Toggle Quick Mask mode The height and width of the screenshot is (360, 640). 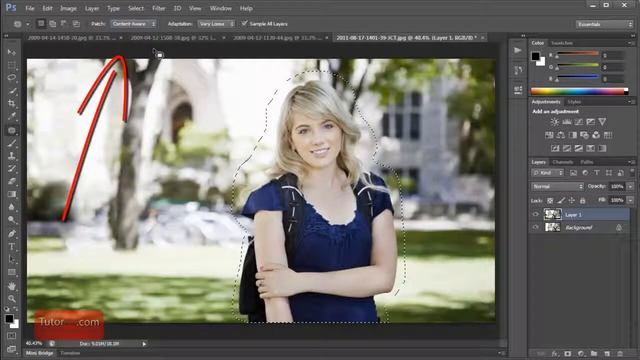[11, 336]
